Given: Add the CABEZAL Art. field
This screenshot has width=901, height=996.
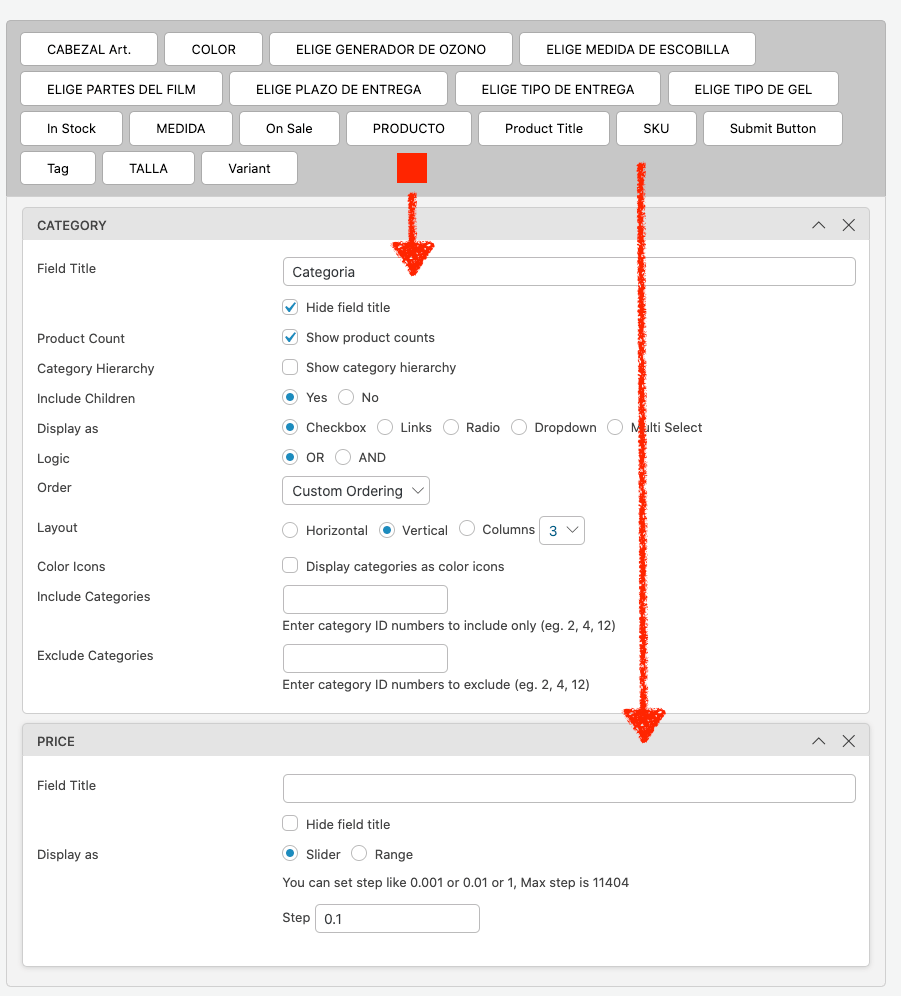Looking at the screenshot, I should 89,49.
